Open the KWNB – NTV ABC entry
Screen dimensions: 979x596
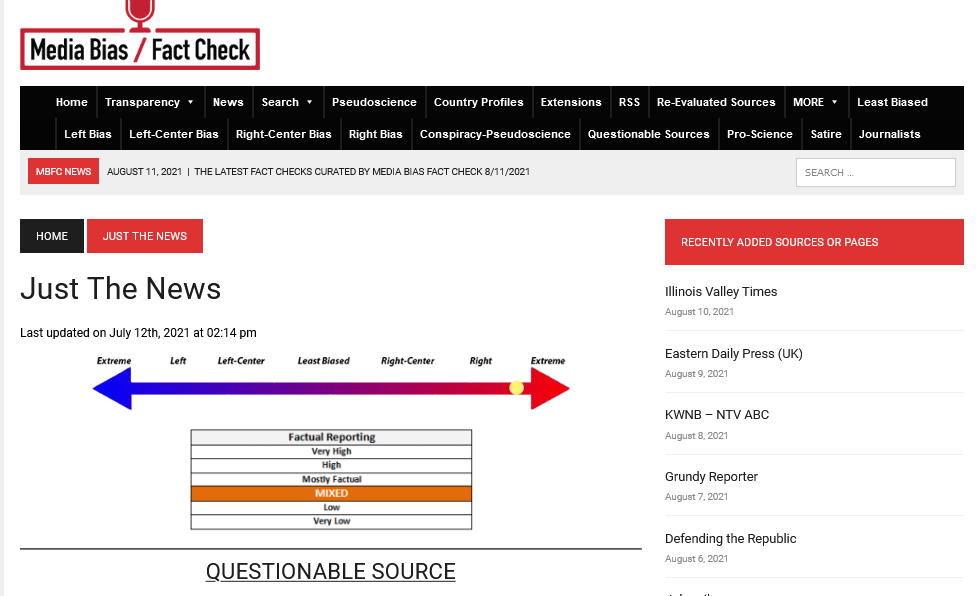(717, 415)
